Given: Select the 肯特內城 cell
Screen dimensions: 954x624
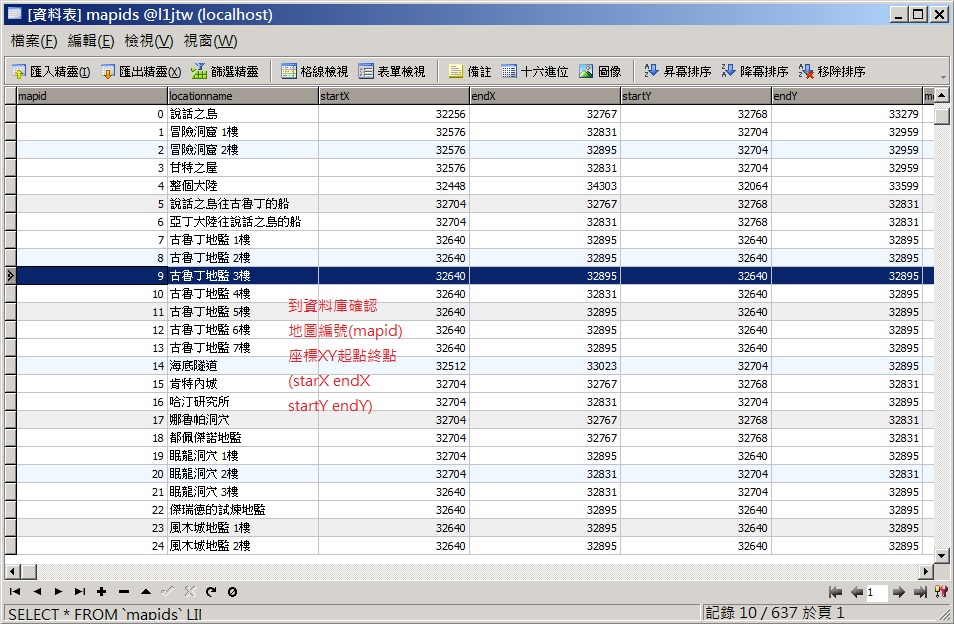Looking at the screenshot, I should pos(243,384).
